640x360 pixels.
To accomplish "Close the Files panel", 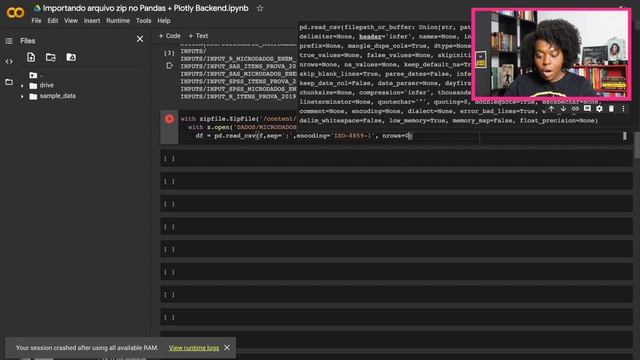I will (x=140, y=39).
